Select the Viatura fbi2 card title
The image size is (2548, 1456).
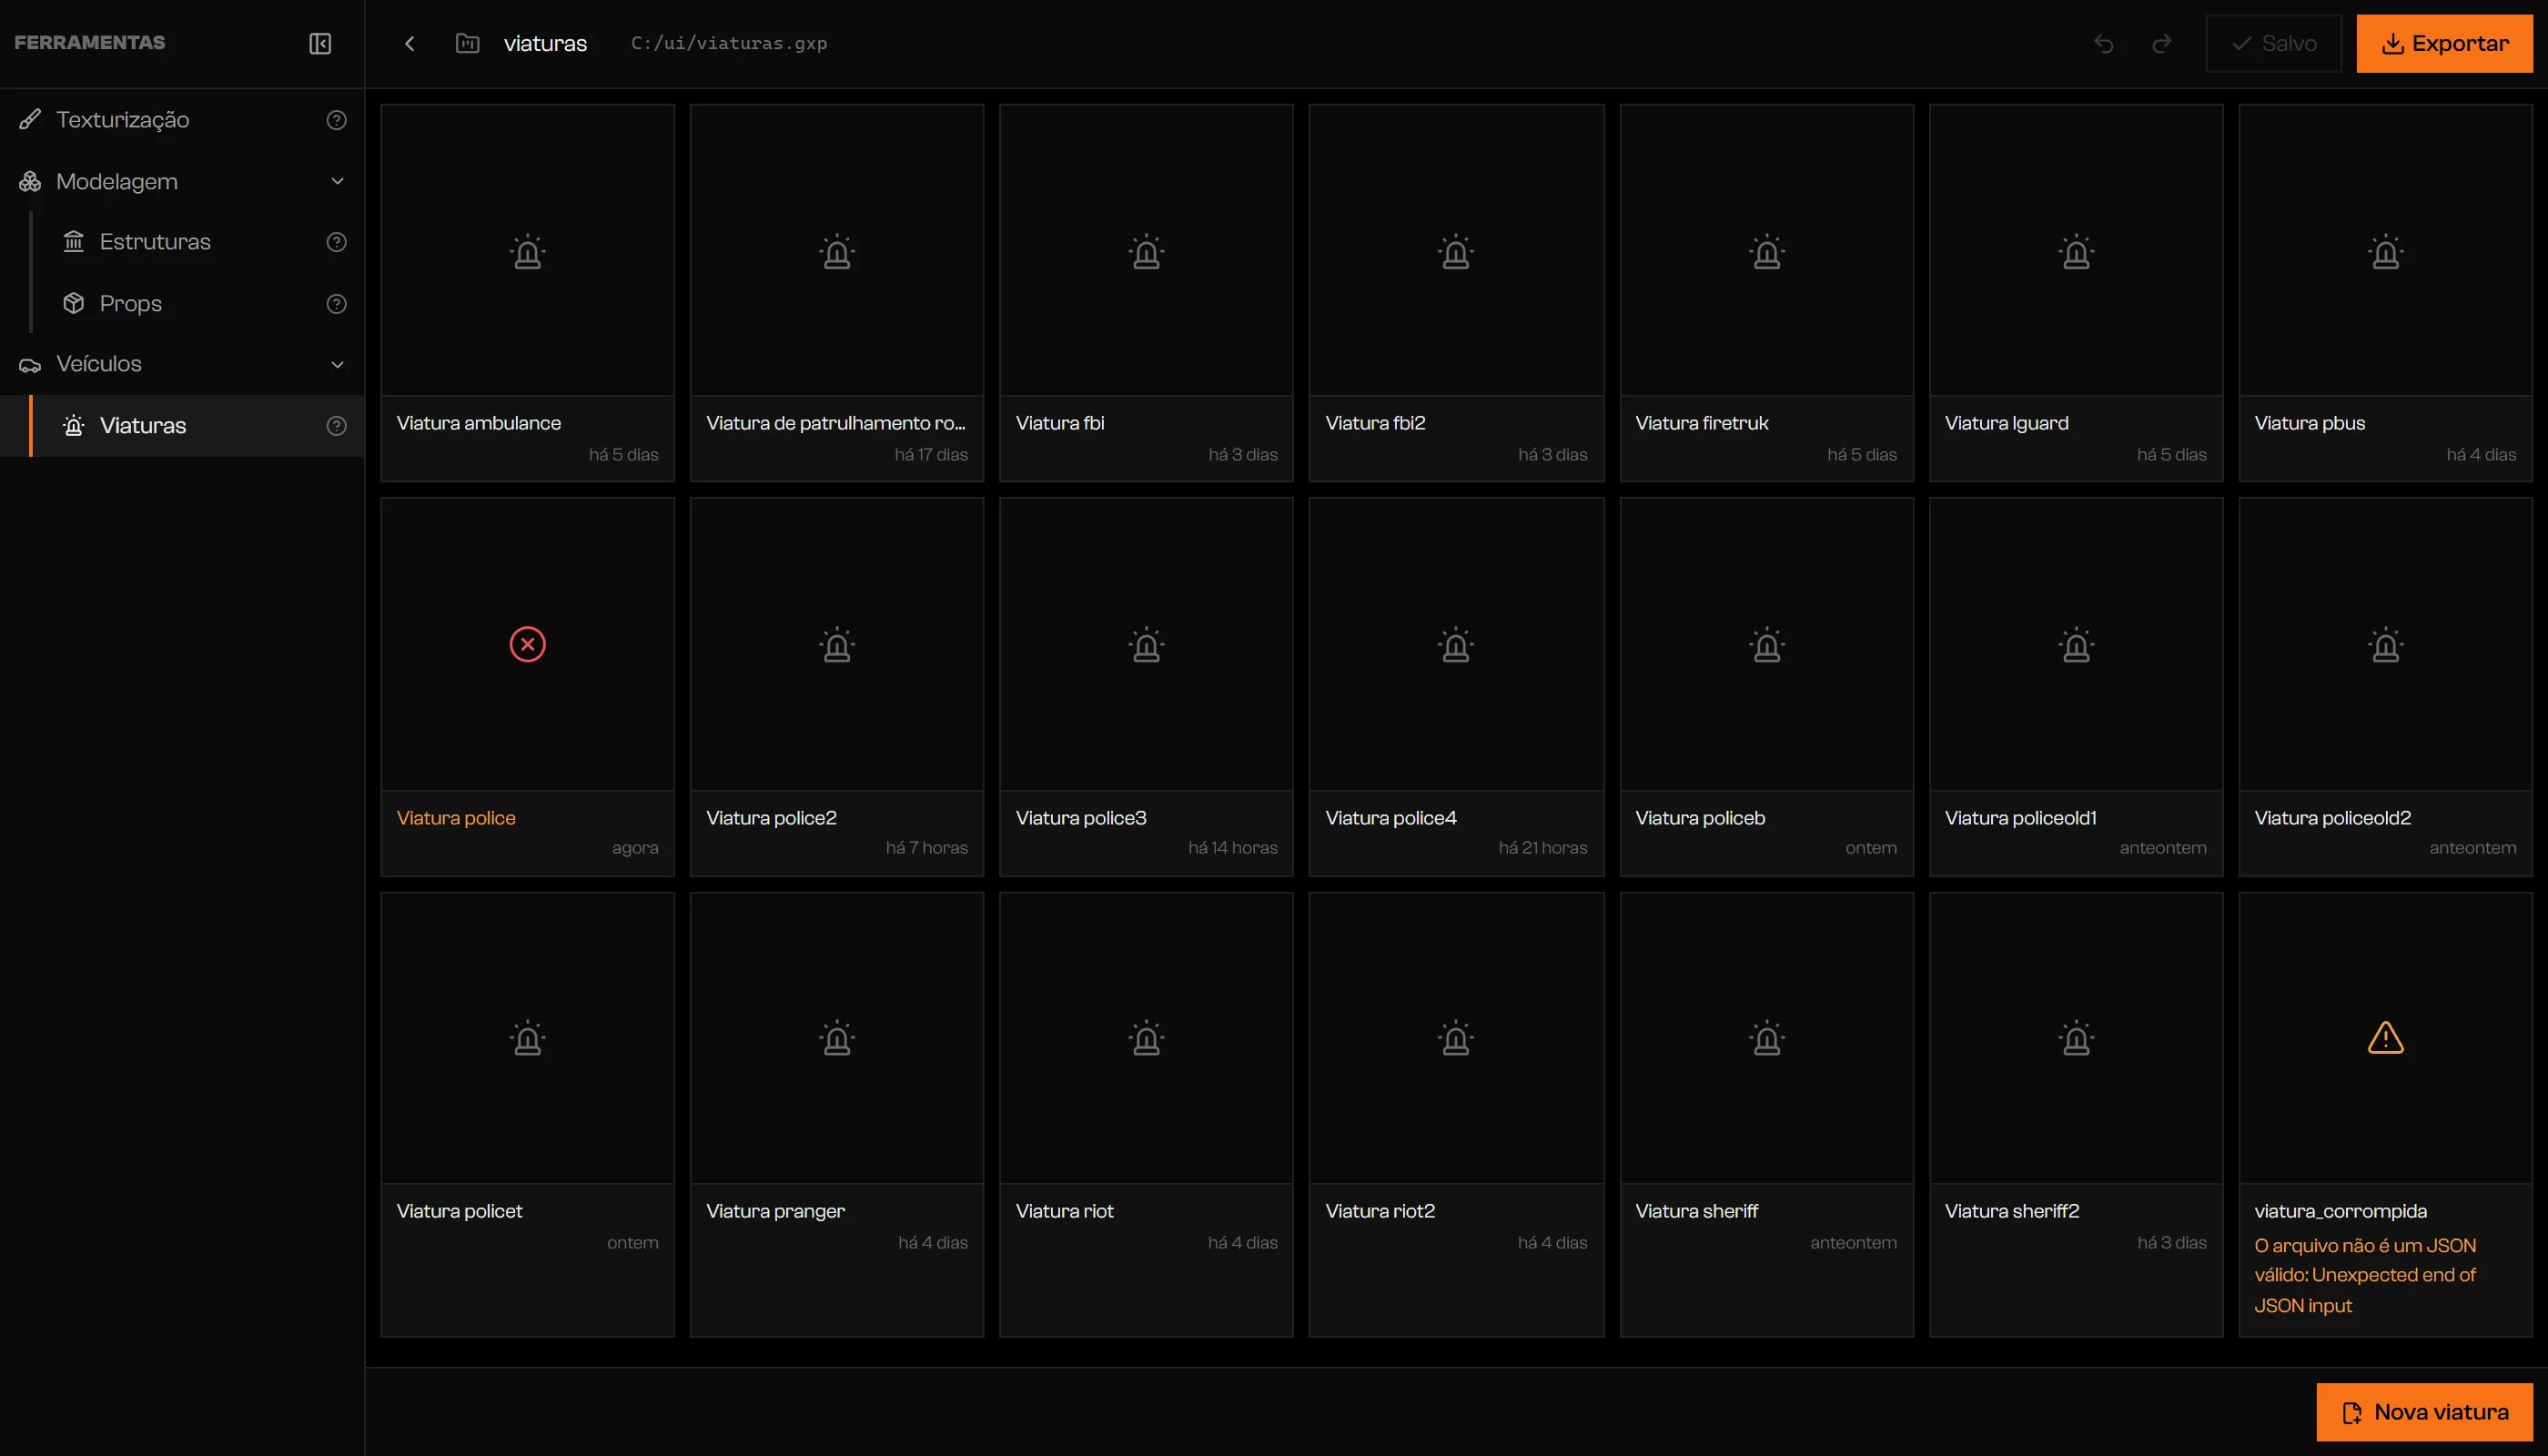pyautogui.click(x=1375, y=423)
